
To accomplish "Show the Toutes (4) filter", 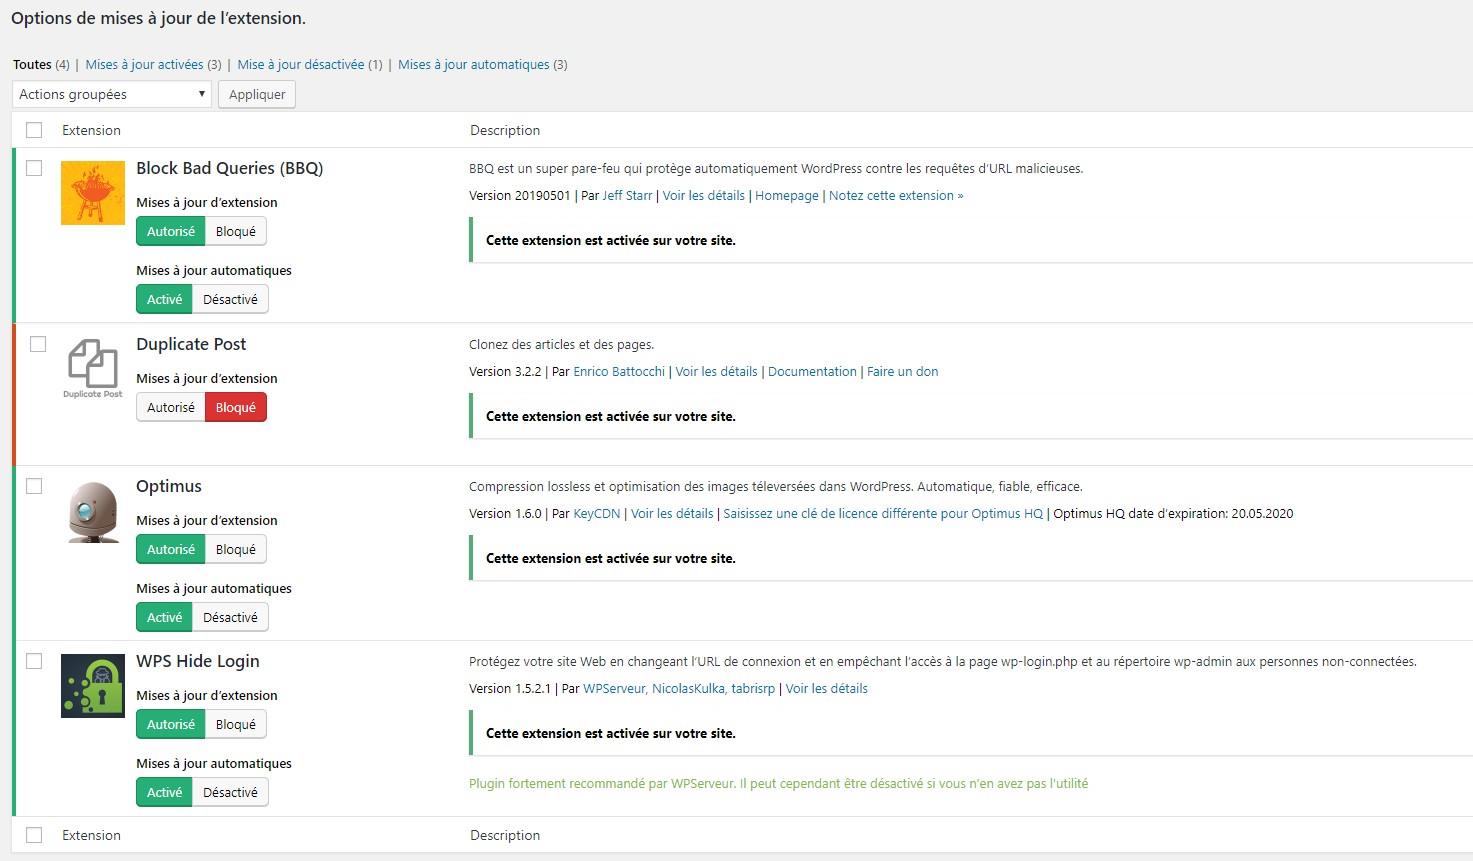I will click(41, 64).
